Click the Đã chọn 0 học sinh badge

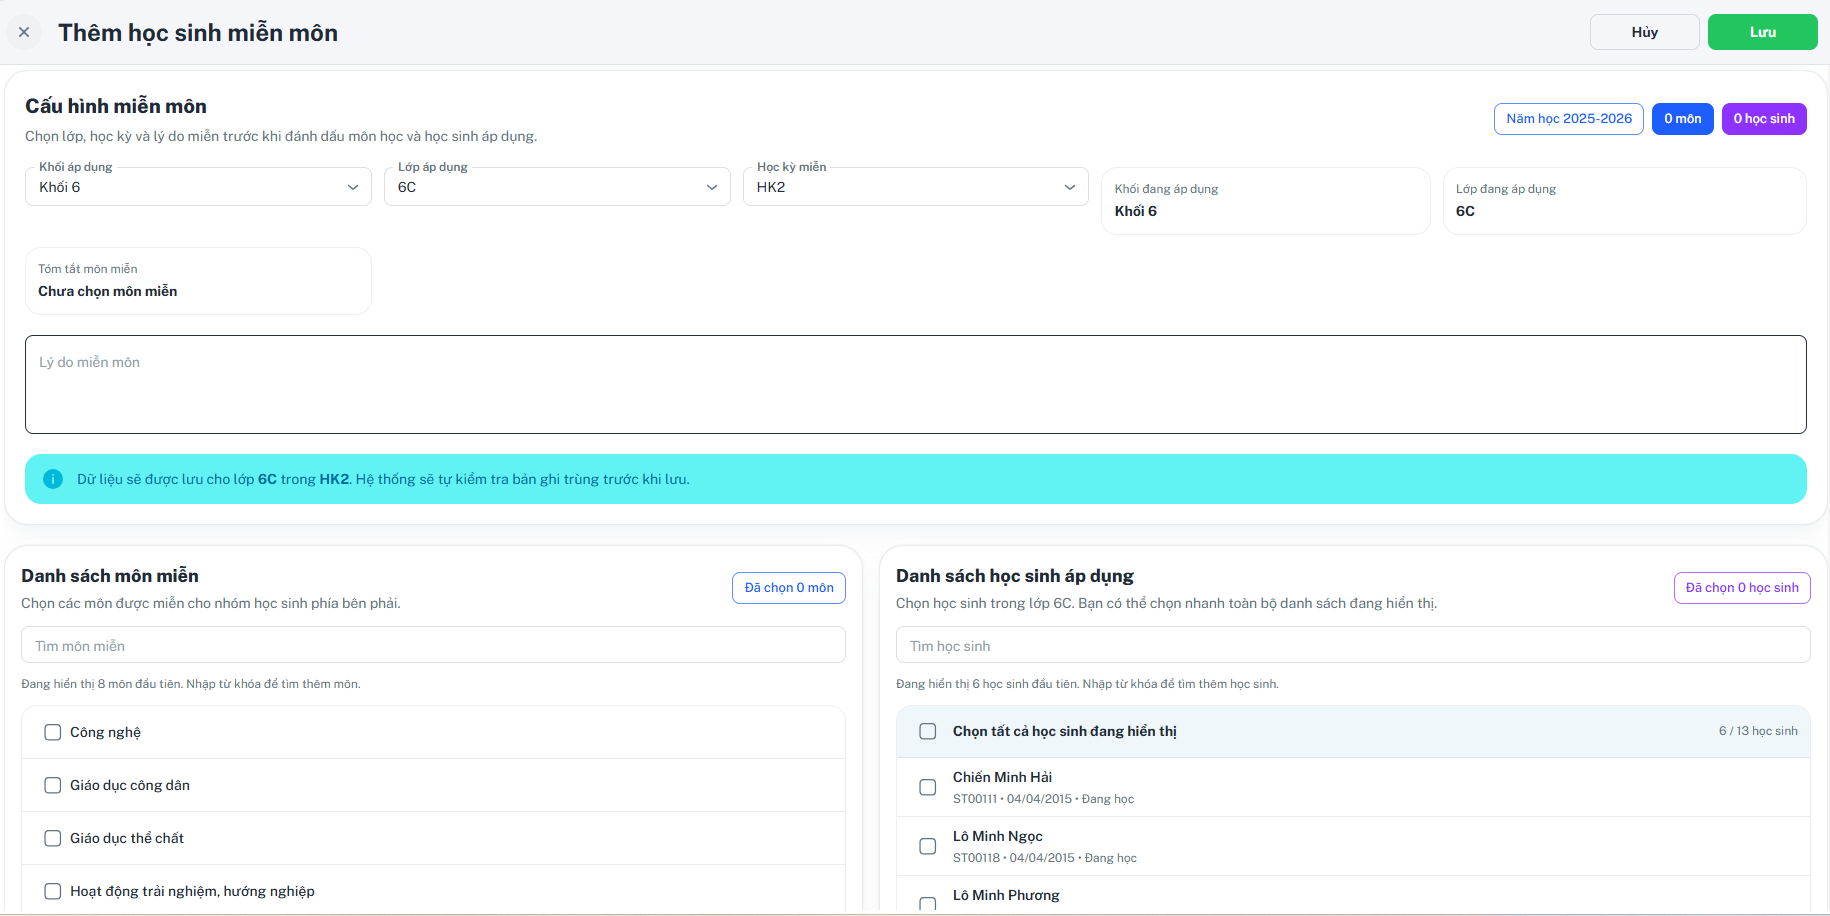1742,588
